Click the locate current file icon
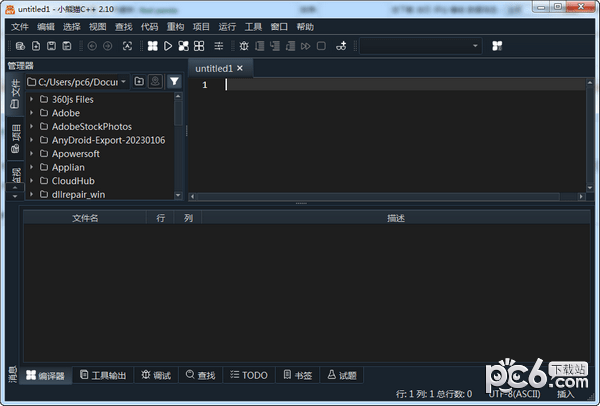The height and width of the screenshot is (406, 600). 155,82
